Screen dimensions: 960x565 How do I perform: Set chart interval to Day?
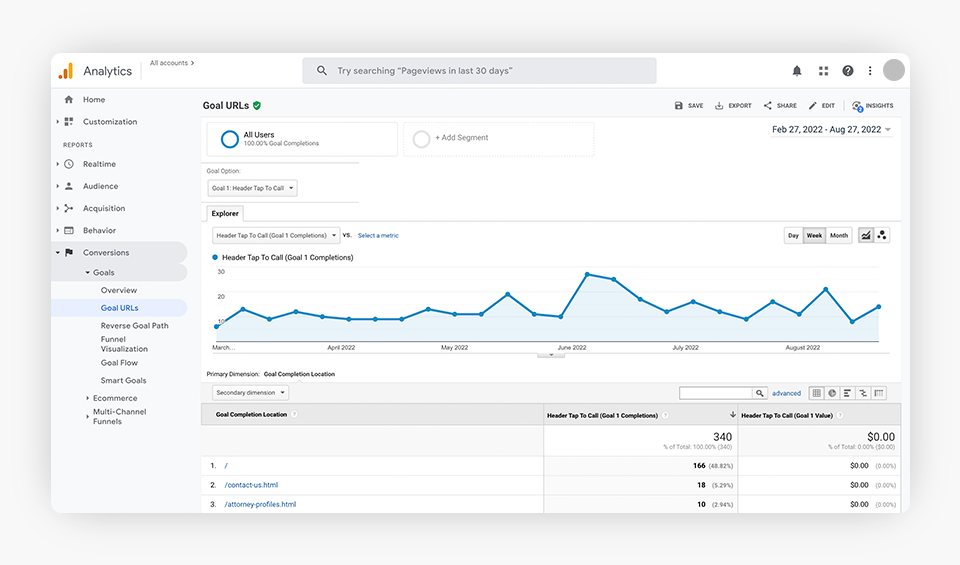(x=793, y=236)
